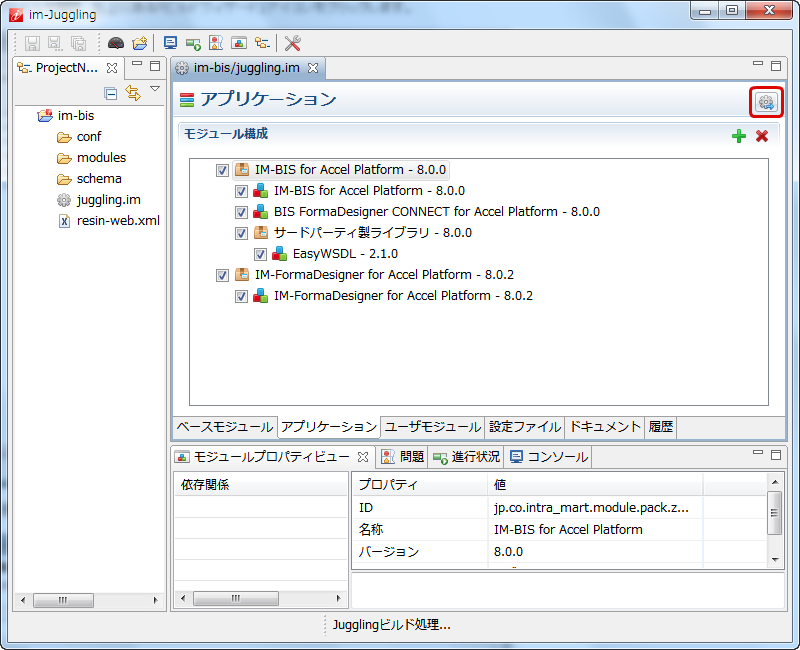
Task: Click the Save All toolbar icon
Action: tap(79, 43)
